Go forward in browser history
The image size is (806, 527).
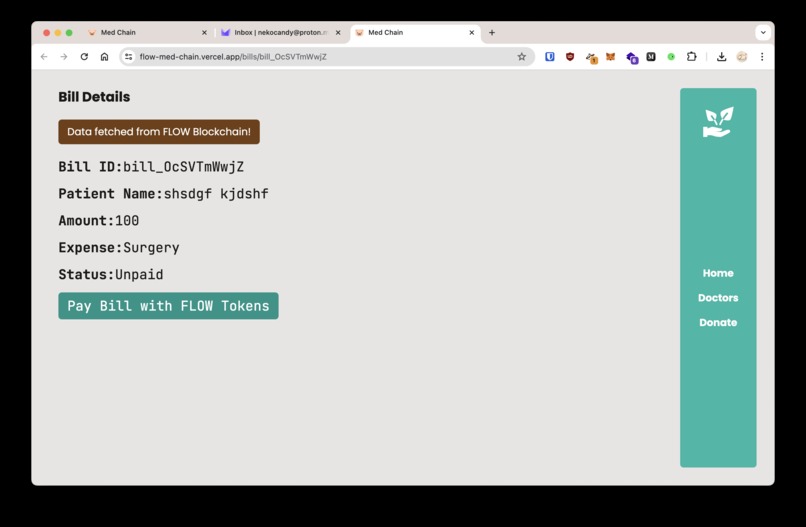coord(64,57)
